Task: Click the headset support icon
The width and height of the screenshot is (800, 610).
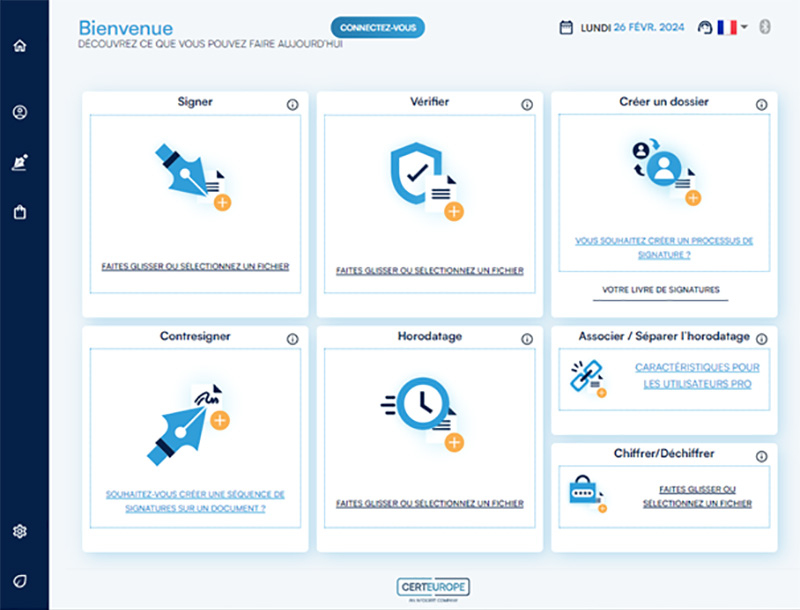Action: [704, 28]
